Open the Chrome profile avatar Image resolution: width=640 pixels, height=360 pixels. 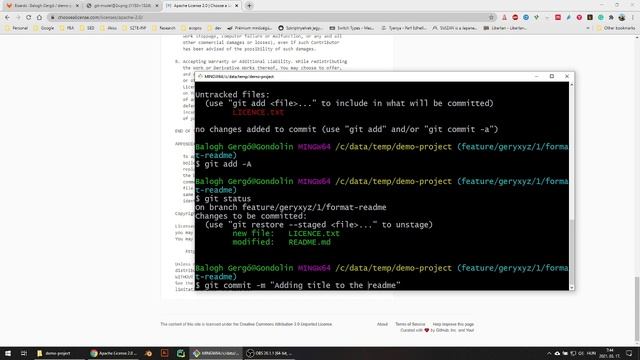622,18
